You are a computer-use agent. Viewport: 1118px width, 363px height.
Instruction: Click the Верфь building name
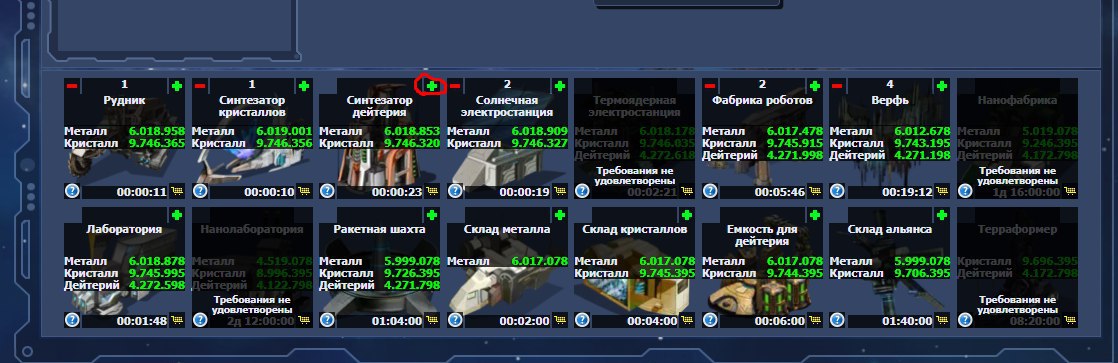(890, 101)
